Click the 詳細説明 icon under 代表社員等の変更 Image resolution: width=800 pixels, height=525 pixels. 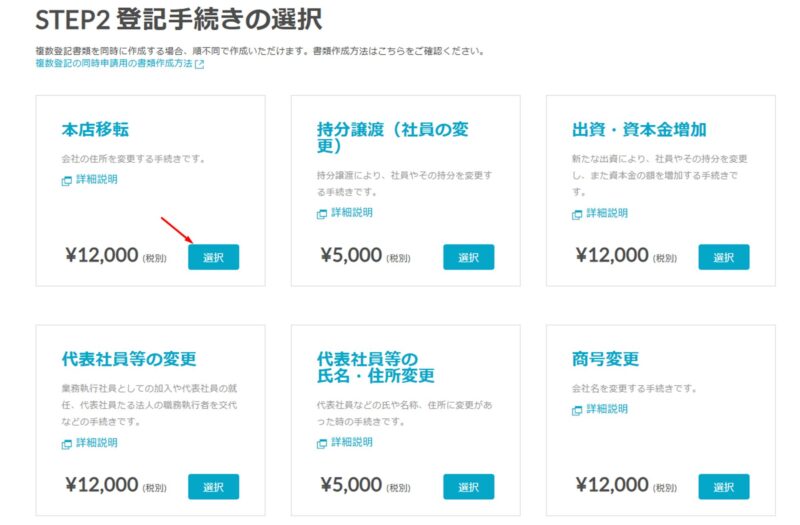(67, 444)
